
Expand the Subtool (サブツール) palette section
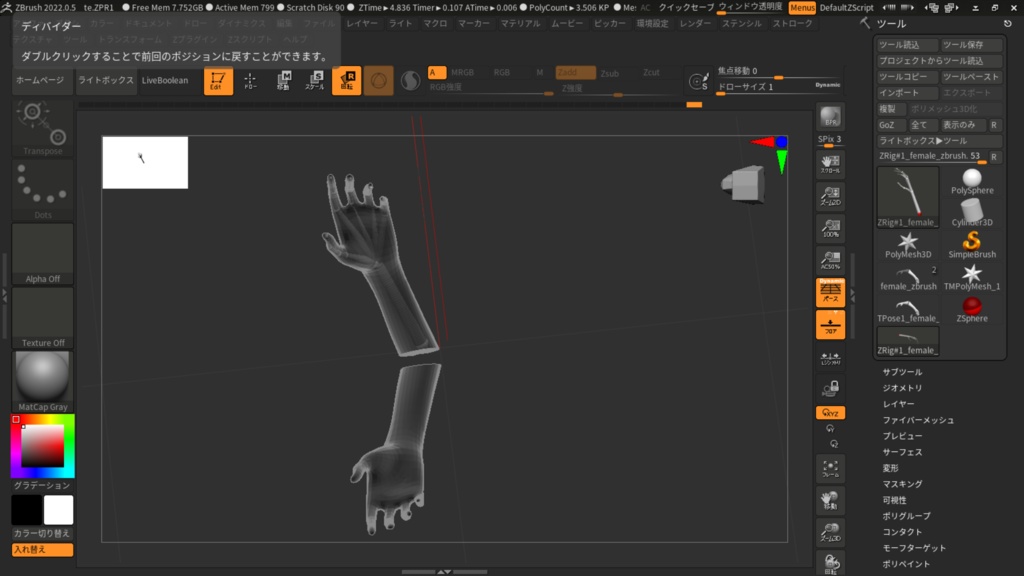(x=903, y=372)
